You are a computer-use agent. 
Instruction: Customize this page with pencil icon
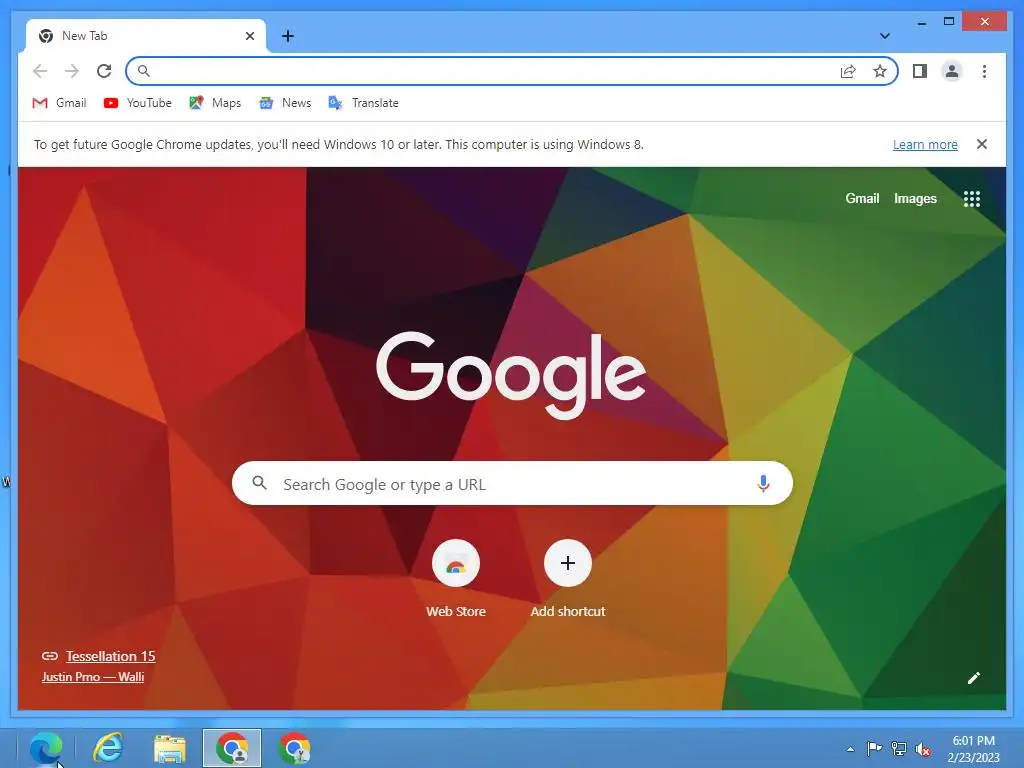[x=973, y=678]
